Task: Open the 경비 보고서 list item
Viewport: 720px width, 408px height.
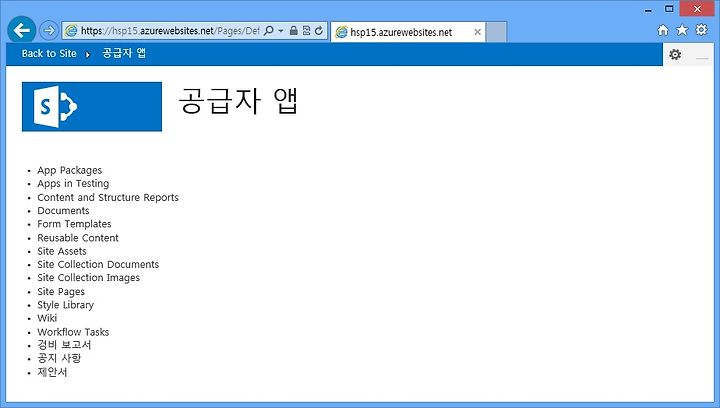Action: (64, 345)
